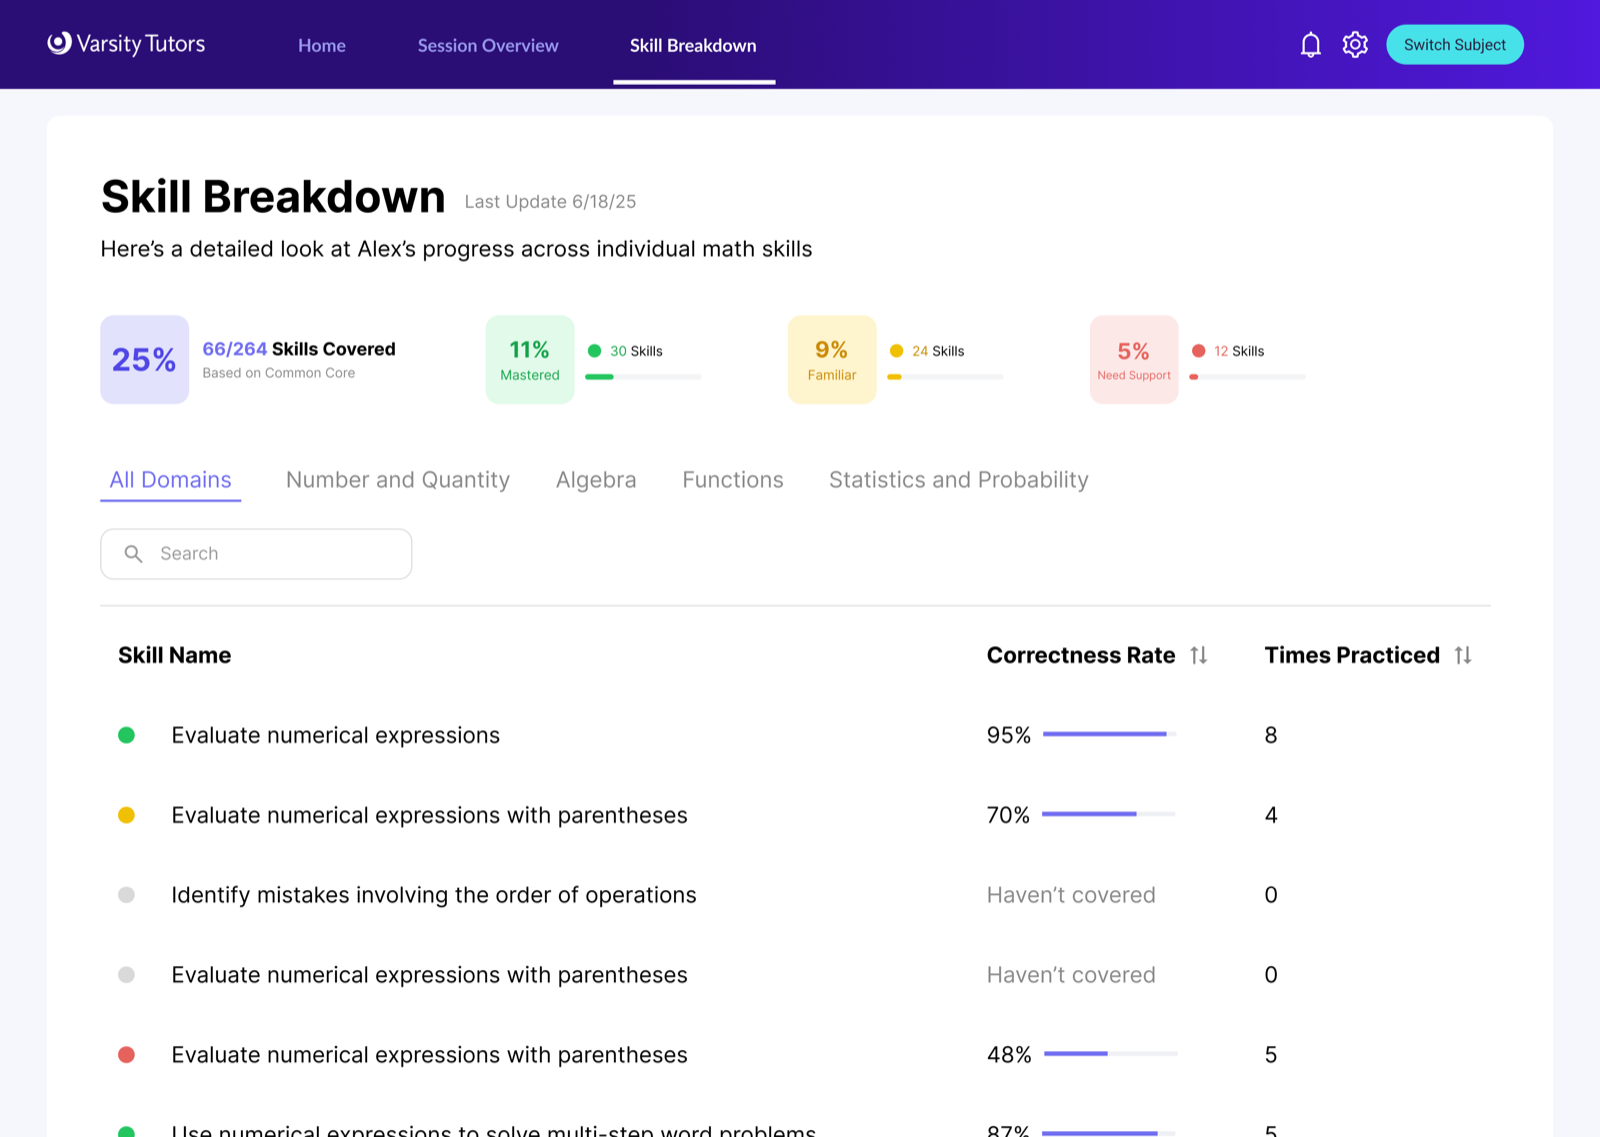Open skill 'Evaluate numerical expressions'
This screenshot has width=1600, height=1137.
click(x=336, y=735)
